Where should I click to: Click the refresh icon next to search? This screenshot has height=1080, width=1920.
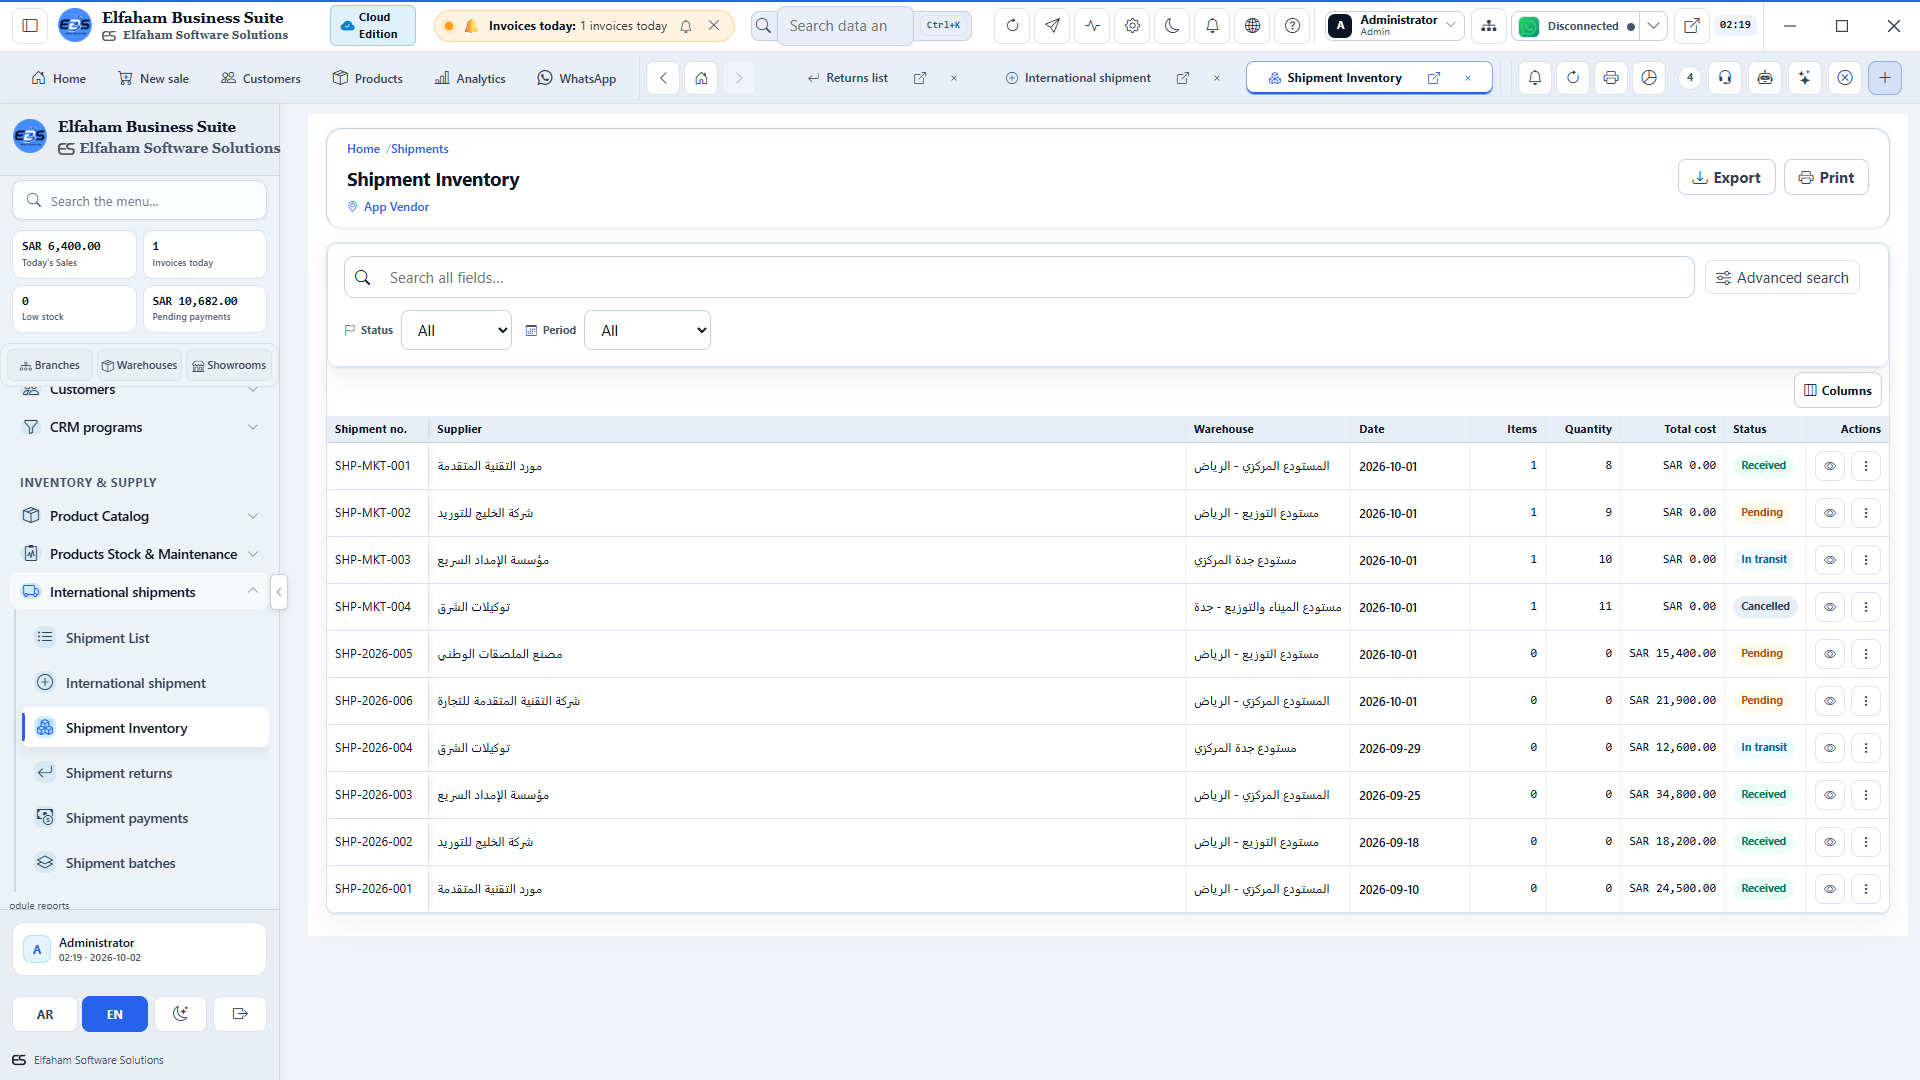(1012, 26)
